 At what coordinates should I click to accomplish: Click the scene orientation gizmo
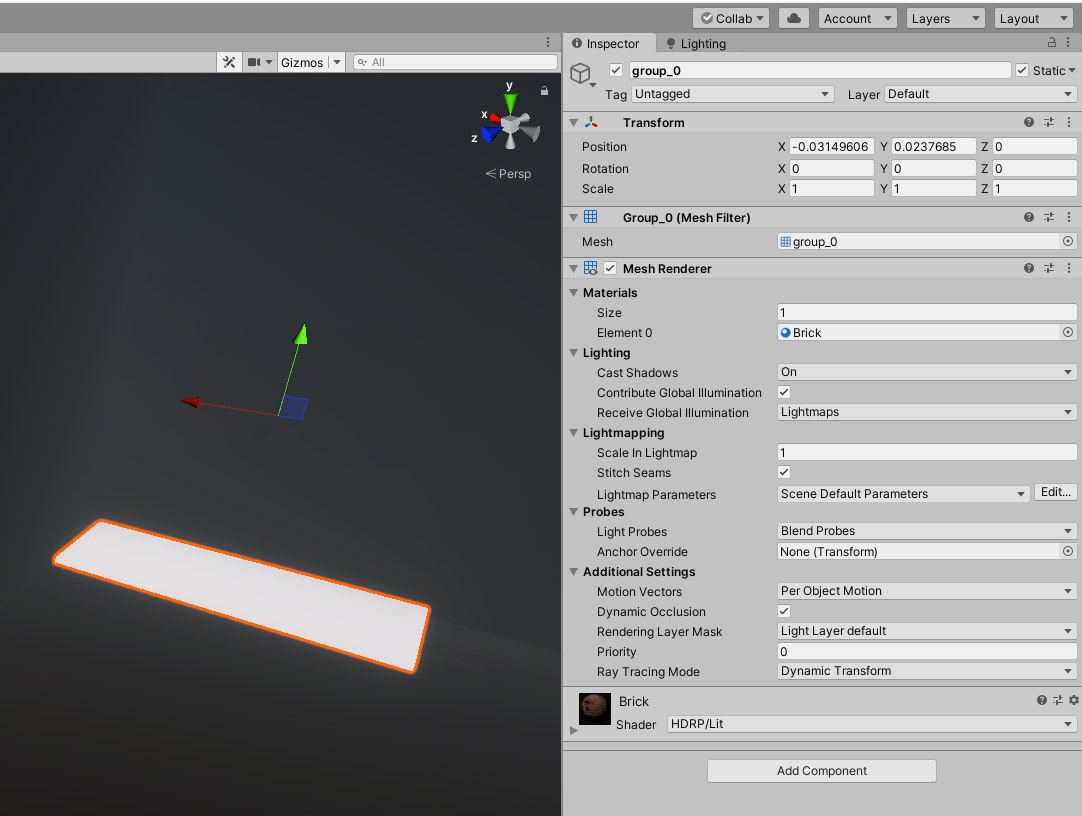point(510,125)
